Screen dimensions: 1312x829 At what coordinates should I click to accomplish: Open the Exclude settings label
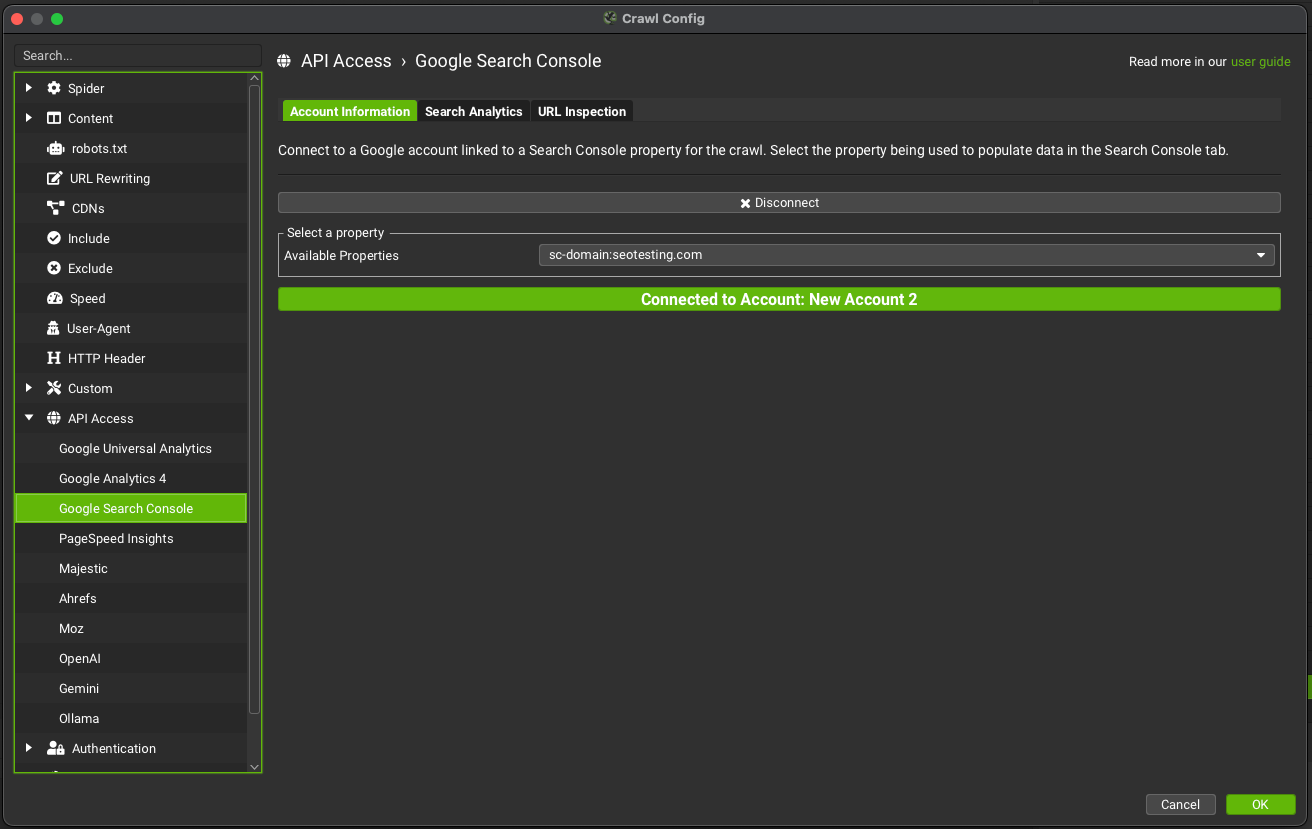click(x=90, y=268)
